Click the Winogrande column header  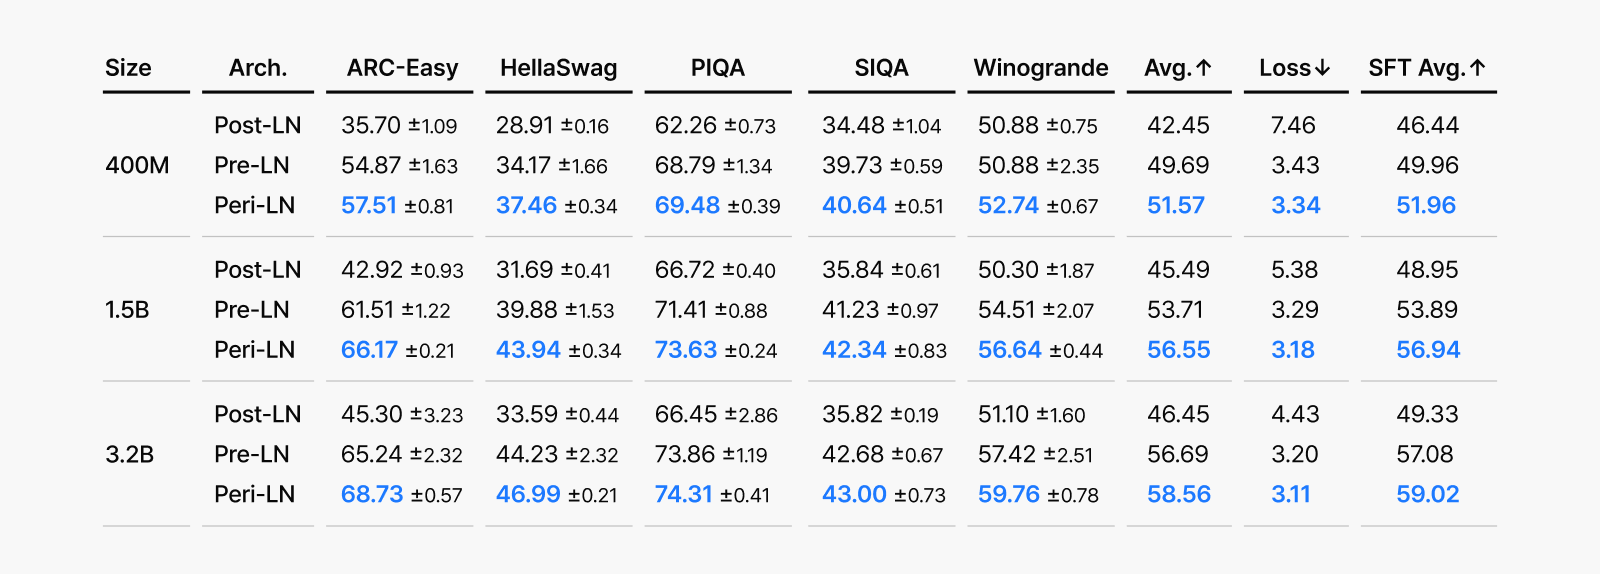(x=1041, y=68)
